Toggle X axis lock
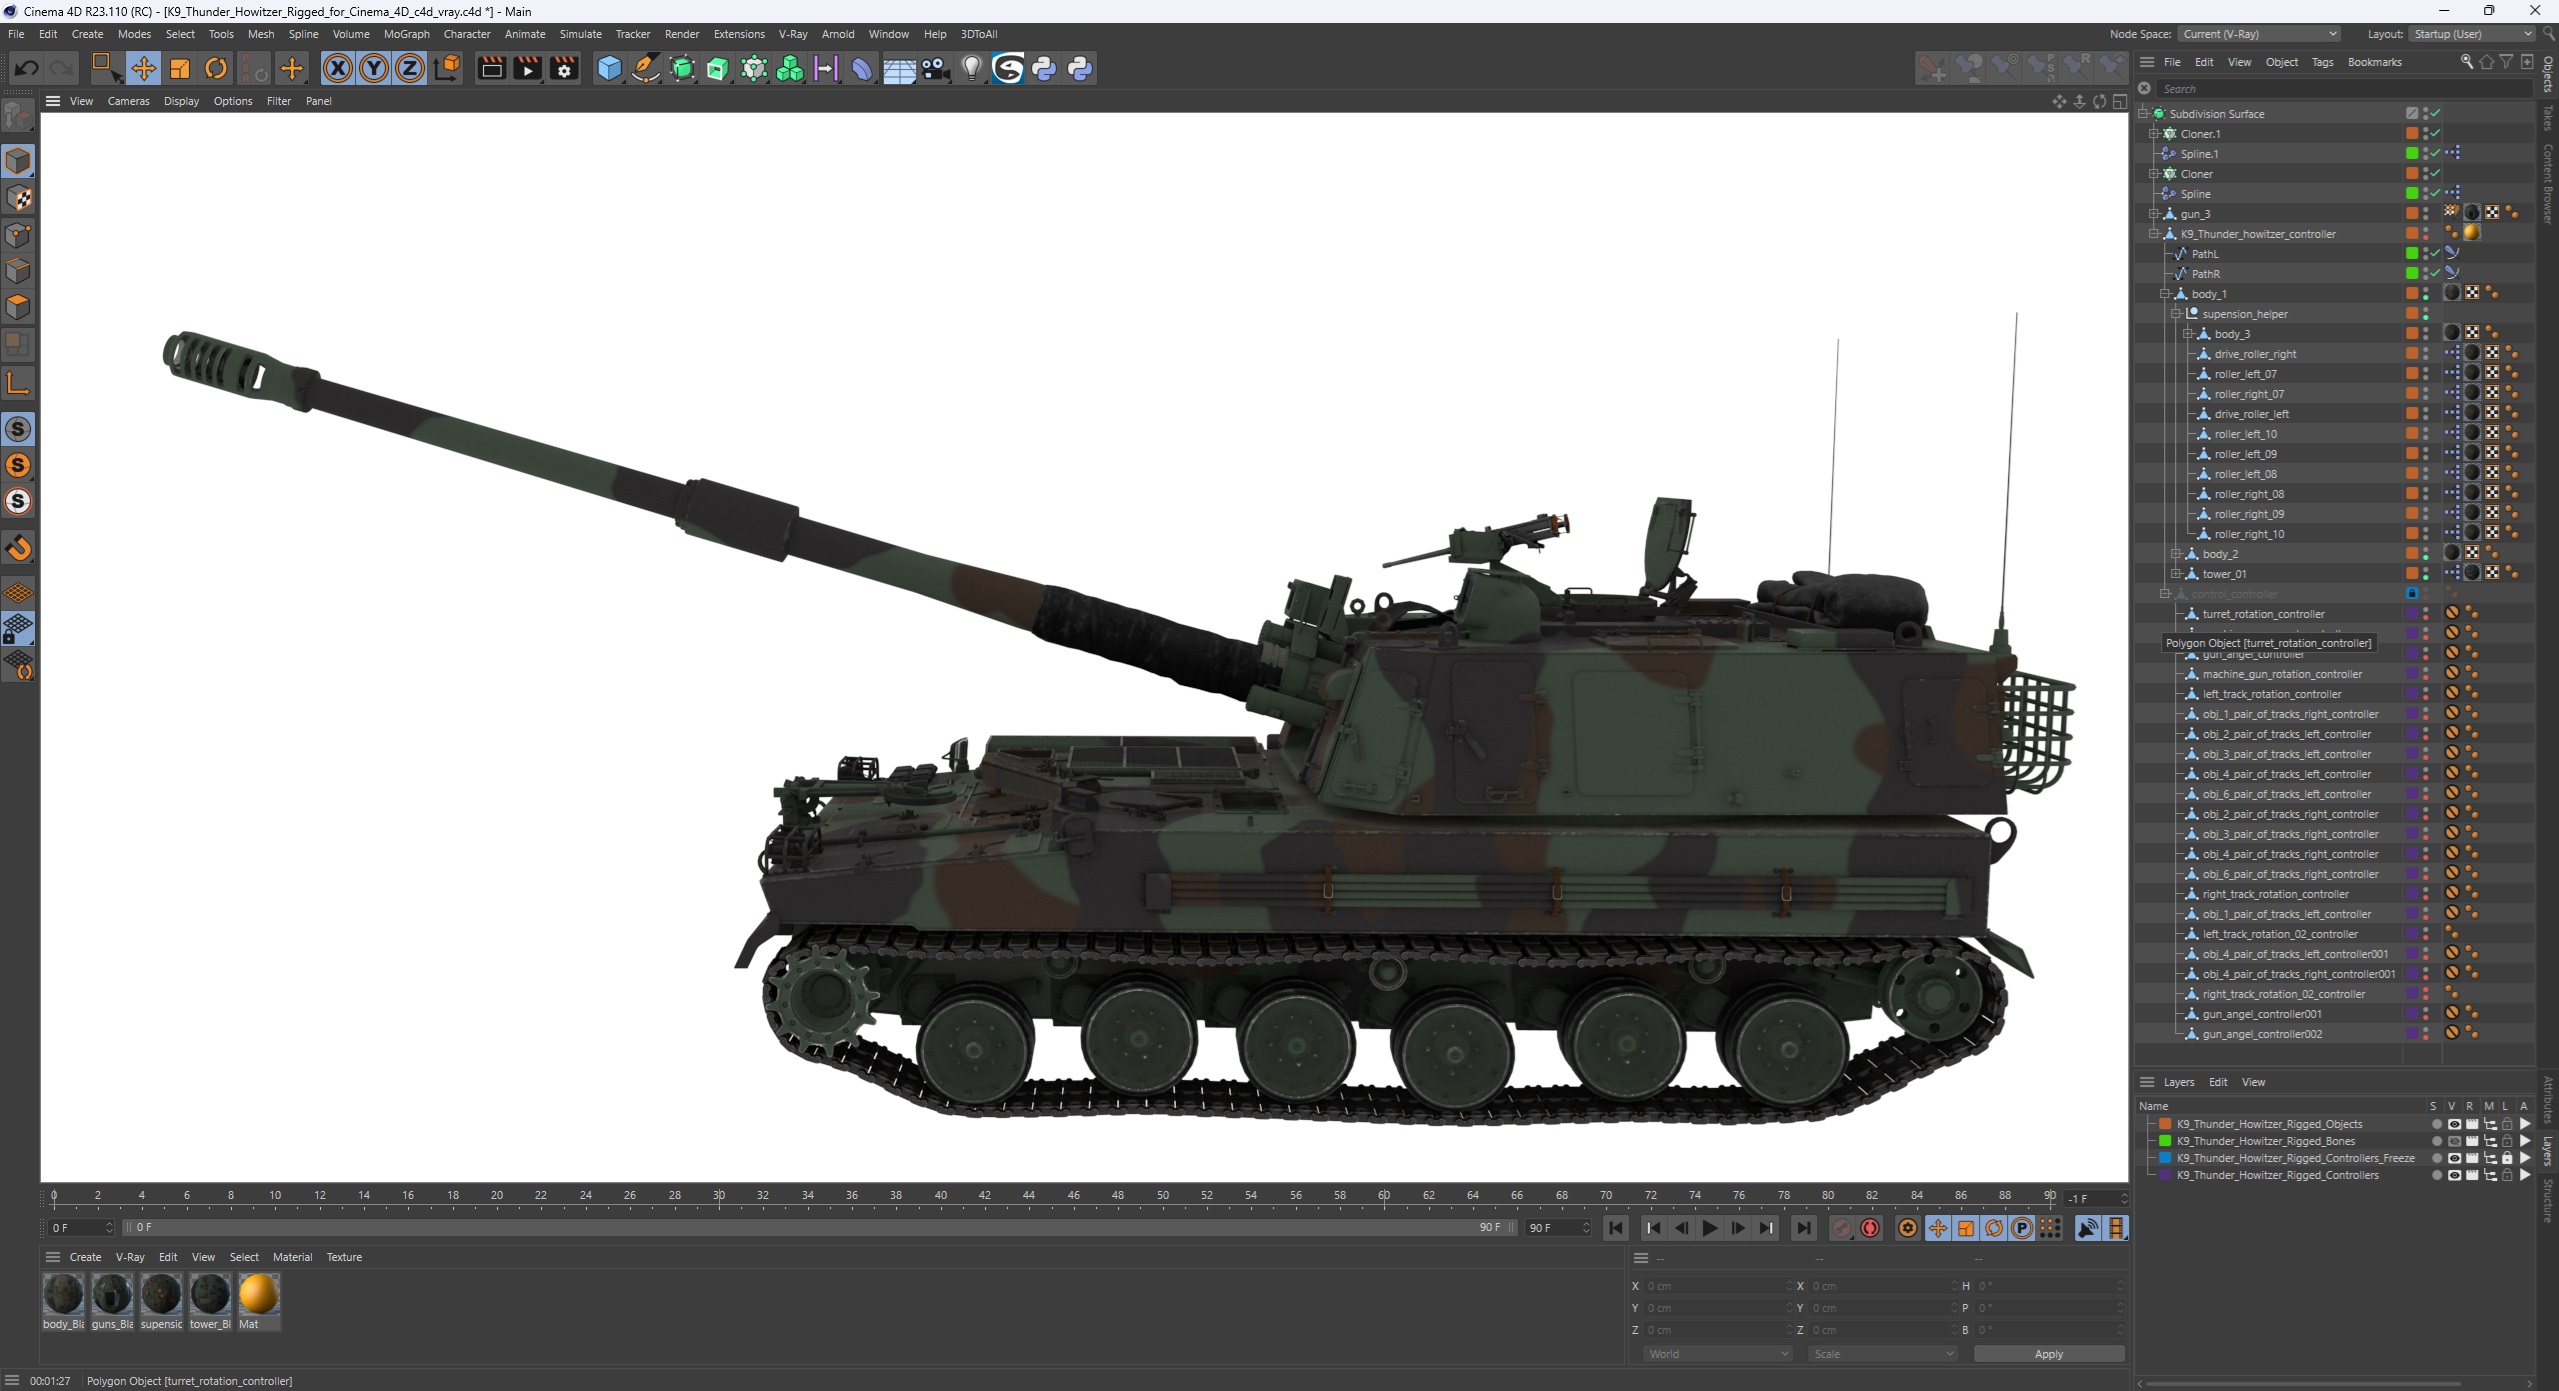 tap(338, 68)
